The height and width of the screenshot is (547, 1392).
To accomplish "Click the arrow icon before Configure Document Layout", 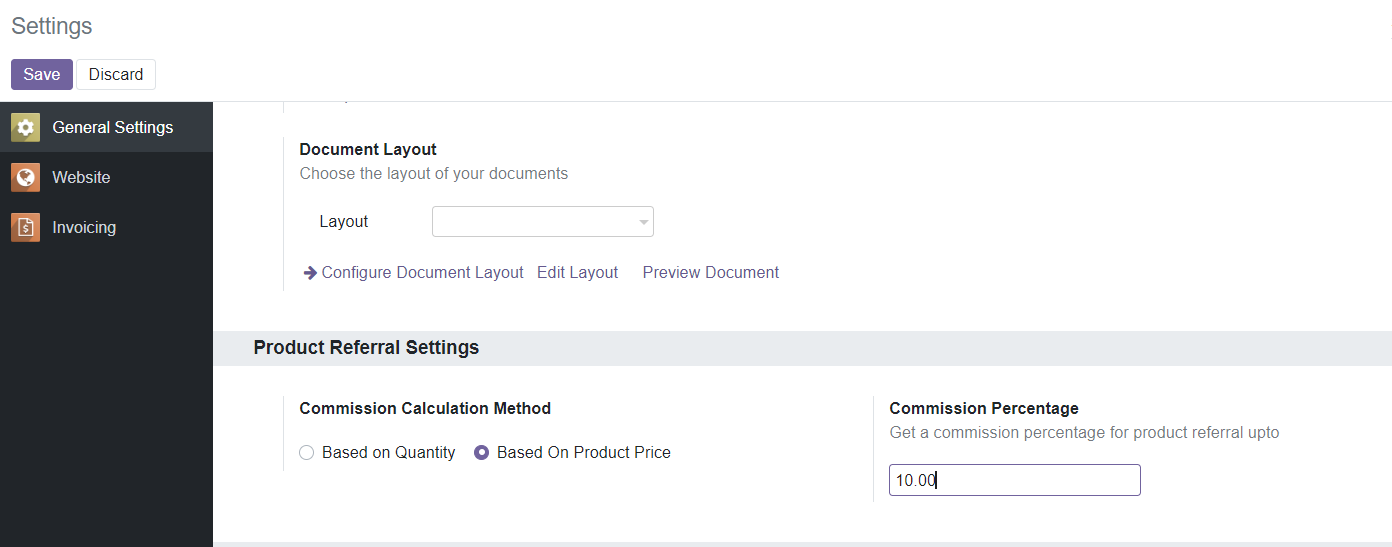I will (x=310, y=272).
